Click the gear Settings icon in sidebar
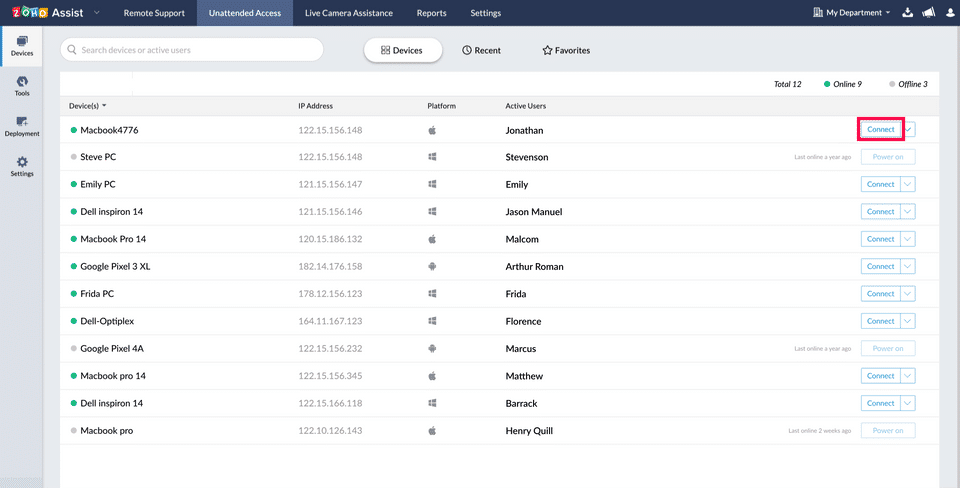The width and height of the screenshot is (960, 488). (21, 166)
